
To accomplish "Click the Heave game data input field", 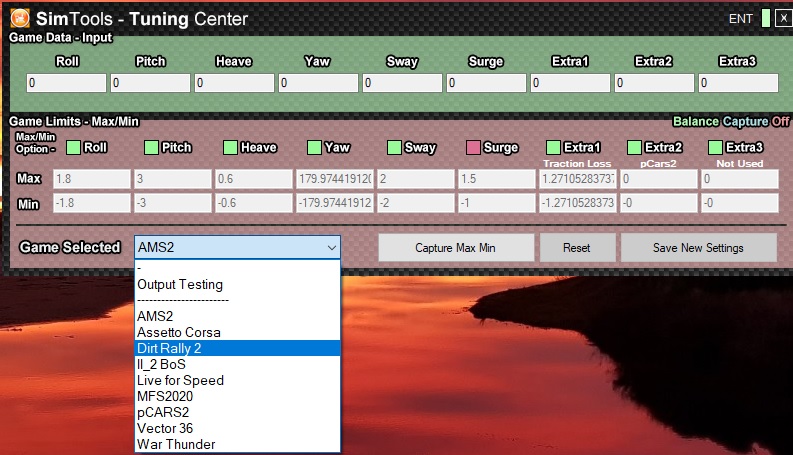I will coord(234,83).
